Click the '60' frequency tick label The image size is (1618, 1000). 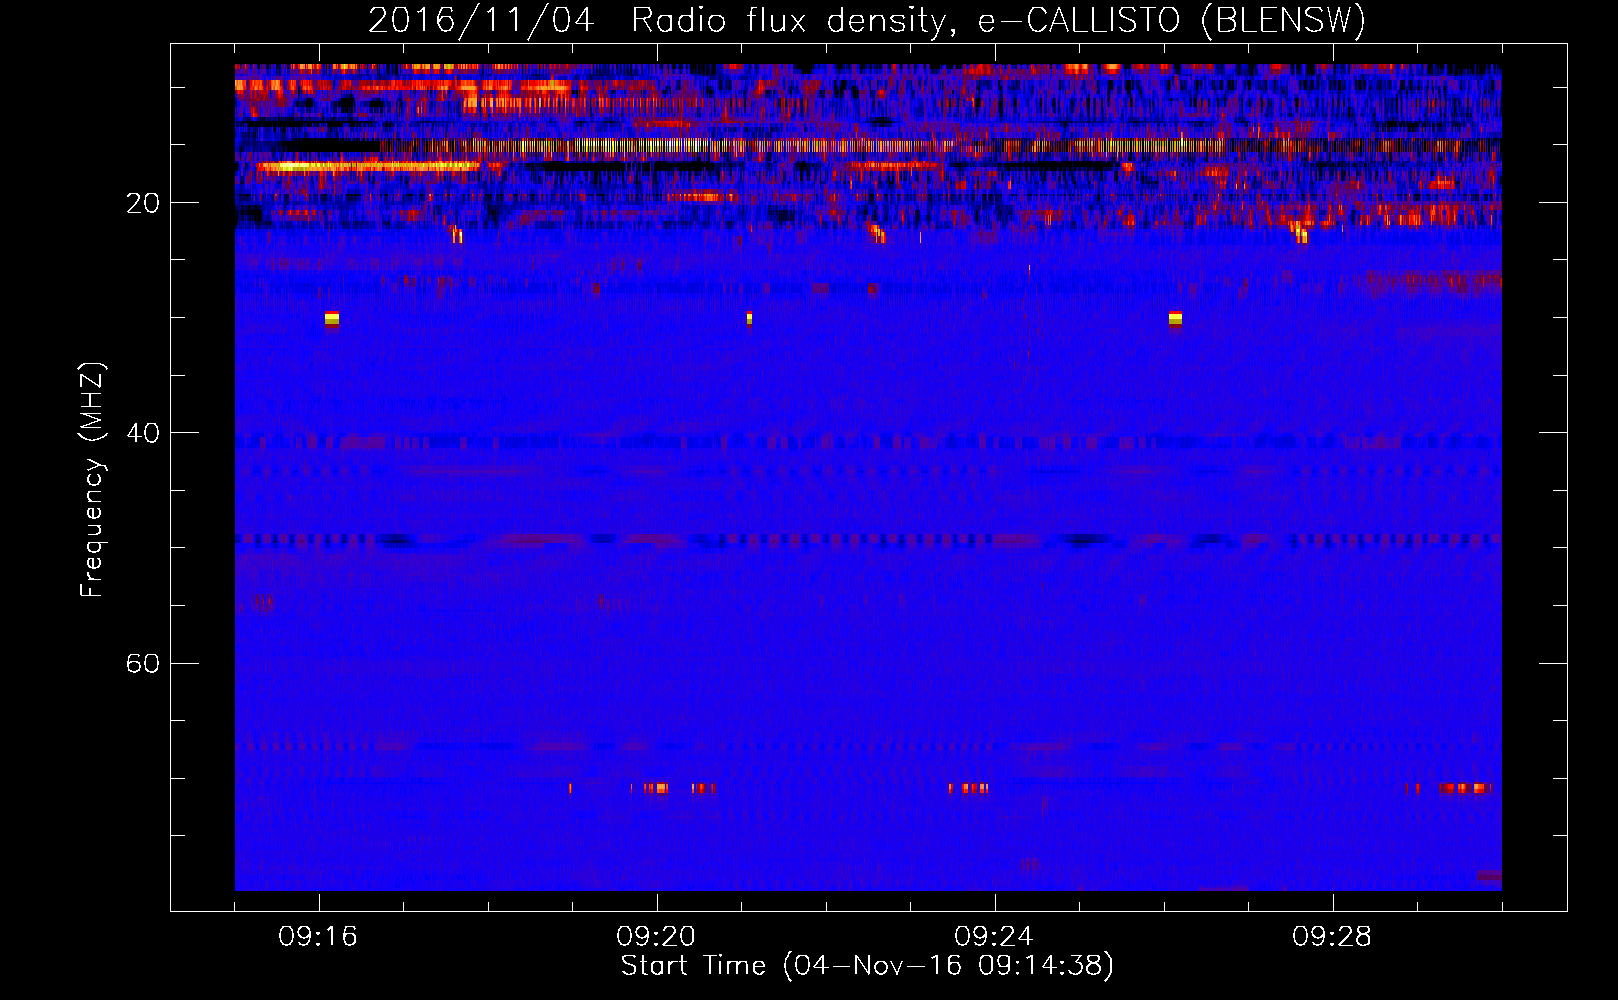pos(142,664)
